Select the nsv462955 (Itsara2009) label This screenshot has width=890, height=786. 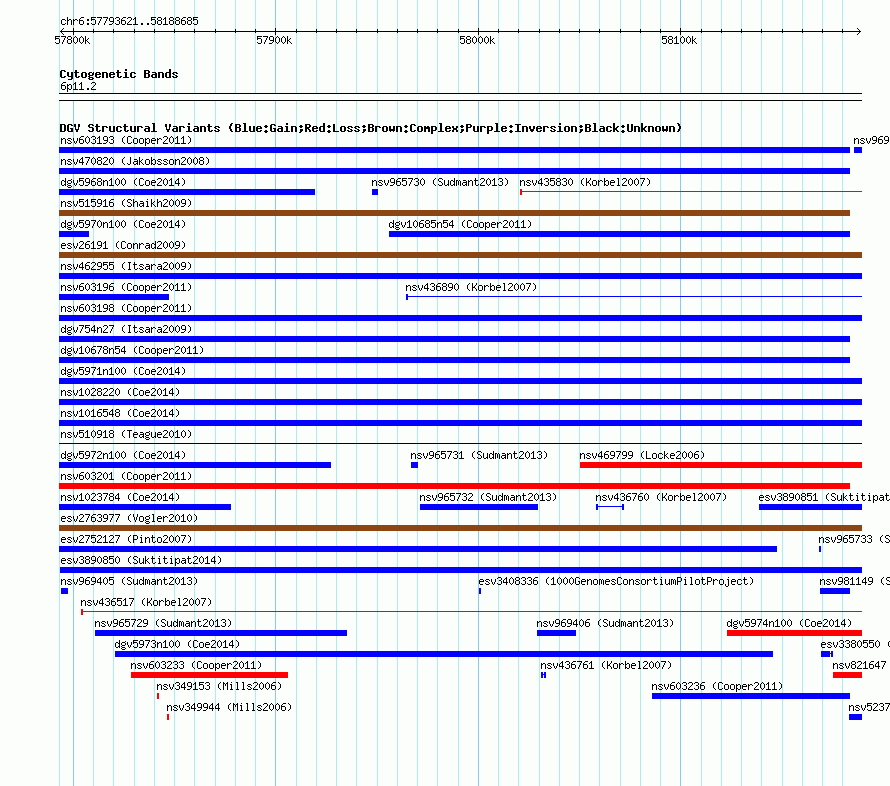click(126, 266)
